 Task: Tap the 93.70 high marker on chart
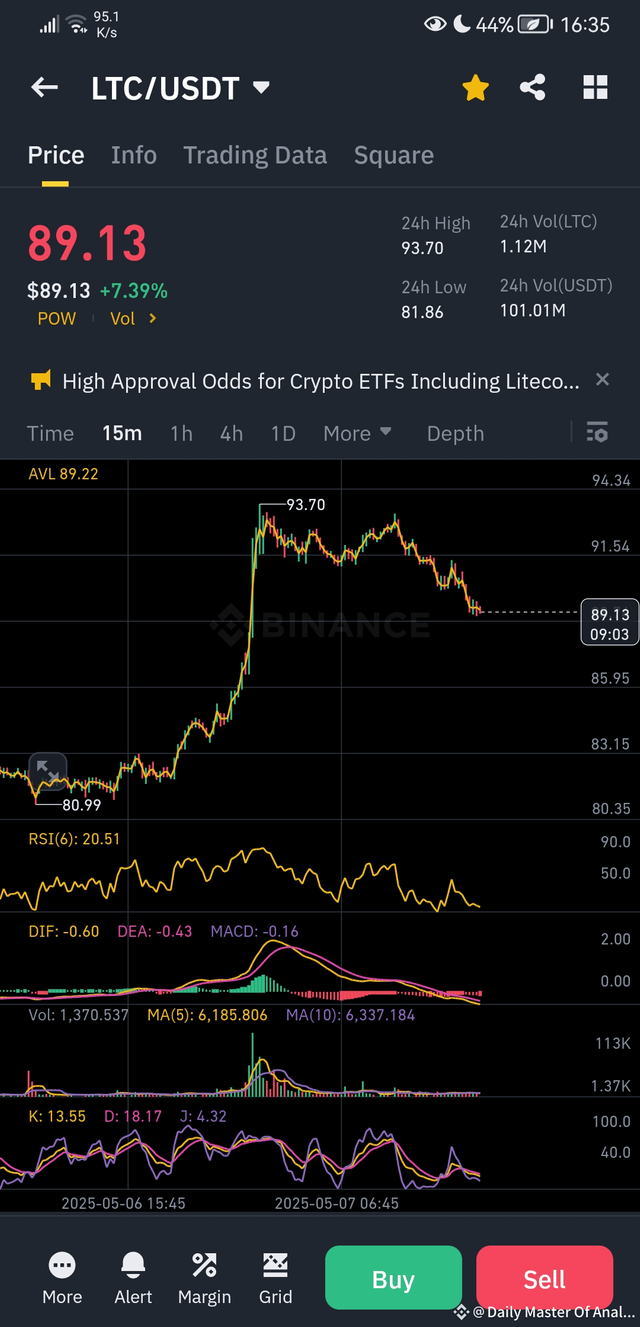pos(305,505)
